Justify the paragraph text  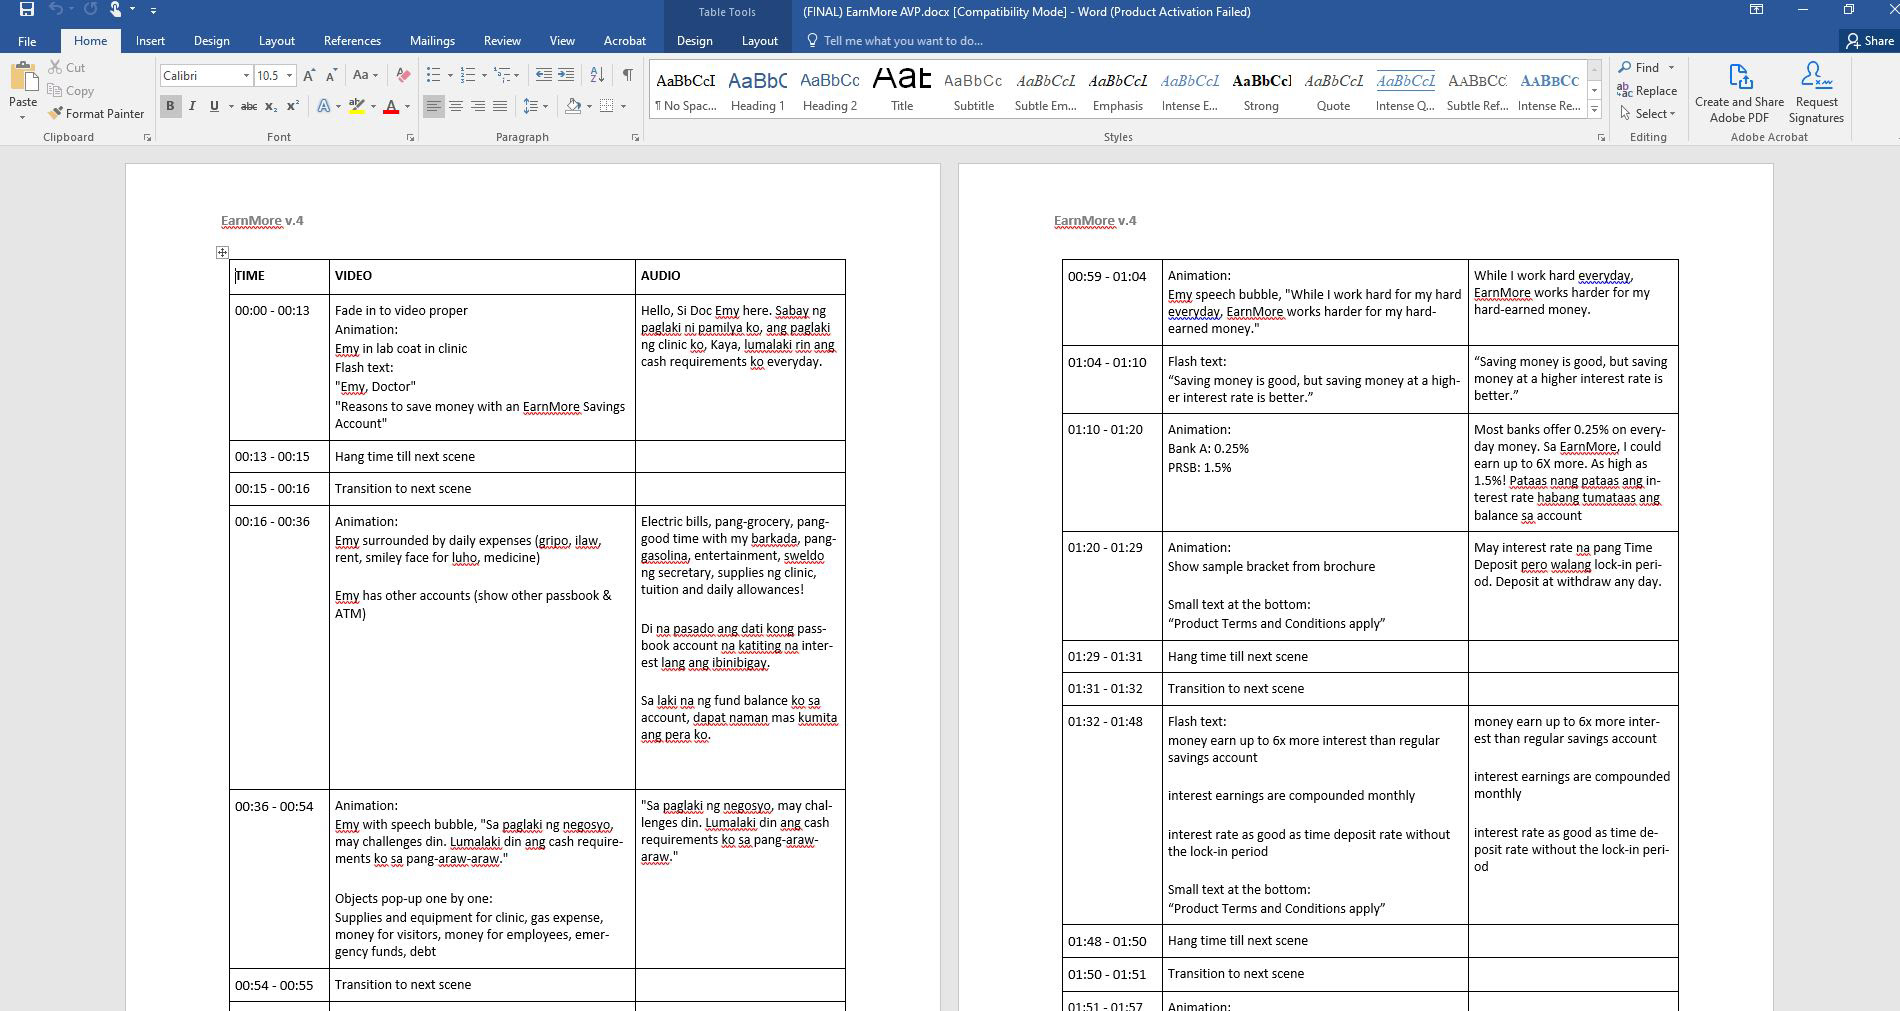coord(500,106)
